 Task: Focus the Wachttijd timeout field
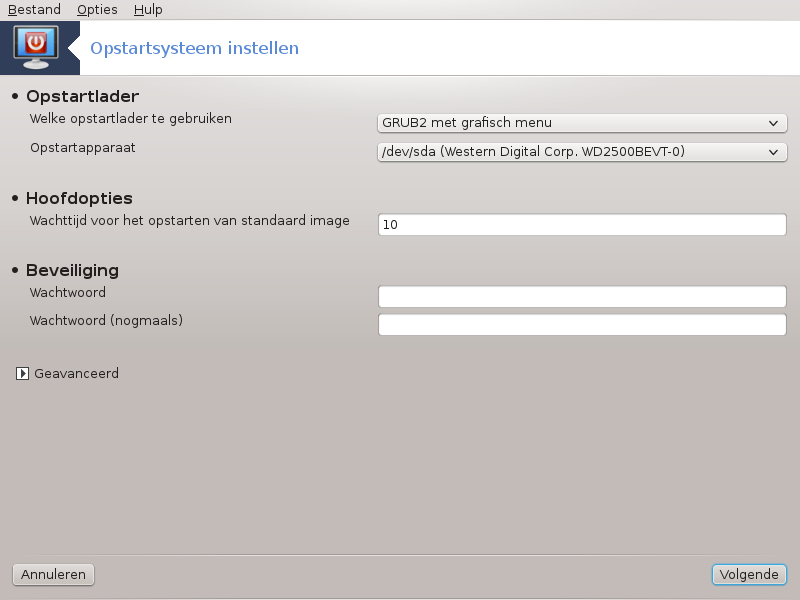[582, 224]
